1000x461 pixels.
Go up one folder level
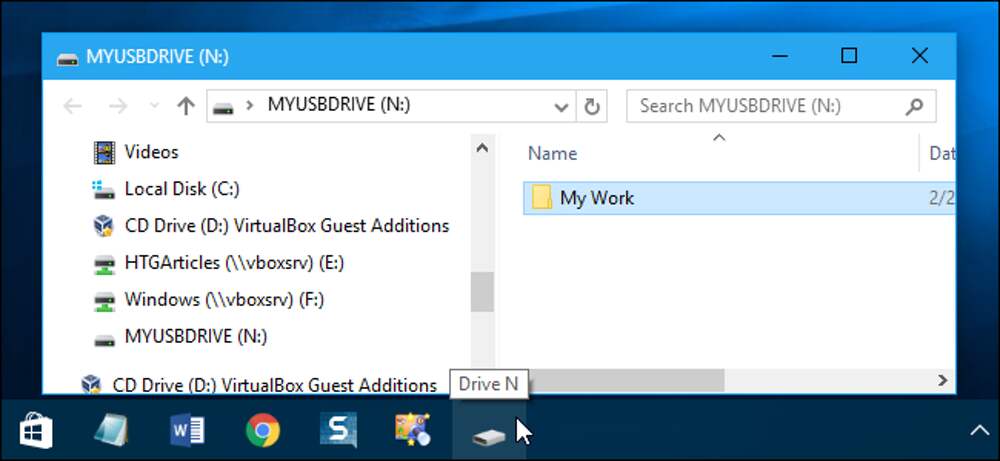click(x=185, y=106)
